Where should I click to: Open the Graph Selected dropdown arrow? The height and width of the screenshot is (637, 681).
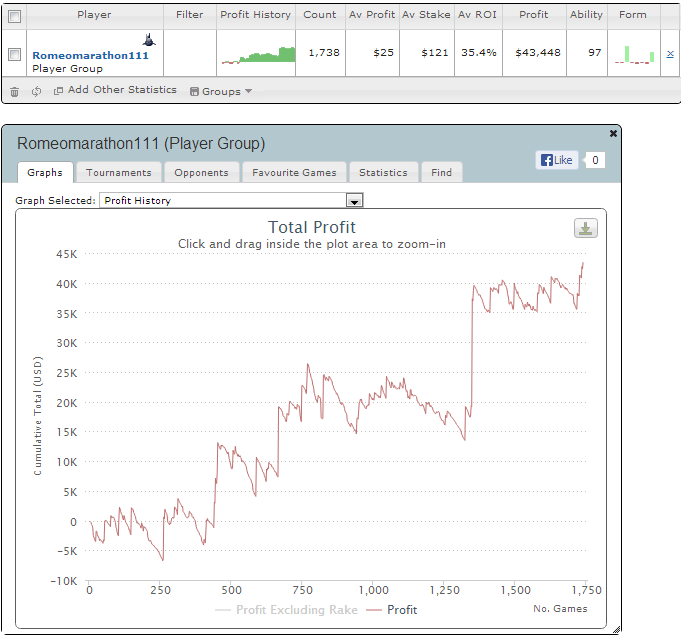point(354,201)
